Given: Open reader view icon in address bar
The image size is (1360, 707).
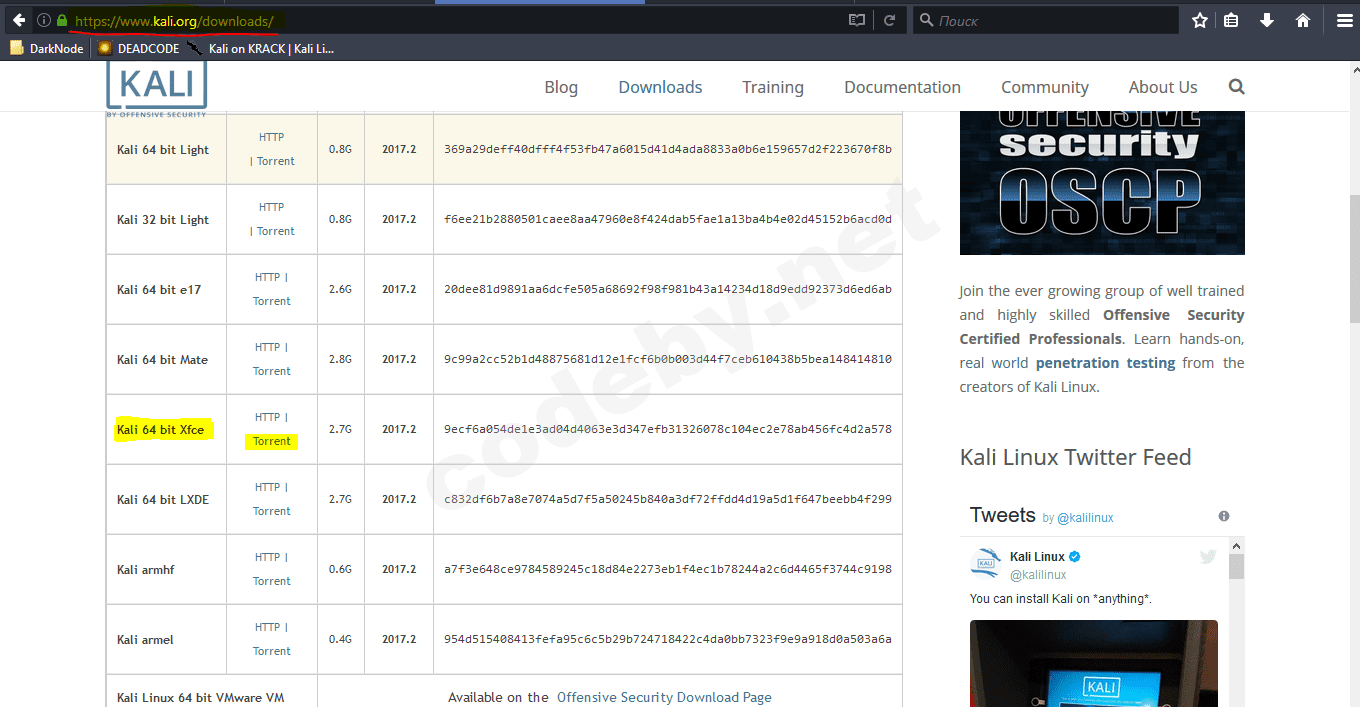Looking at the screenshot, I should 857,20.
